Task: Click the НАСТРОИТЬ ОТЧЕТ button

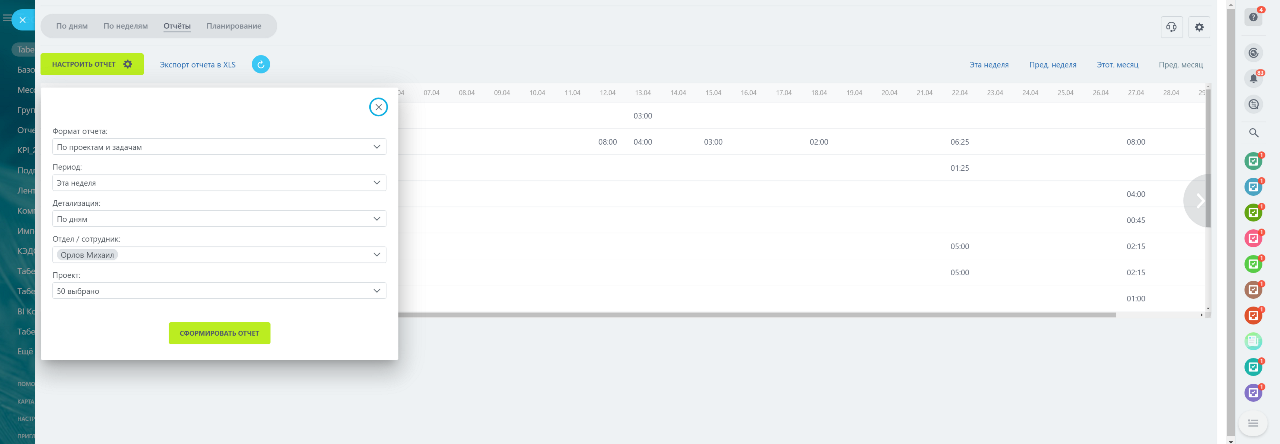Action: point(92,64)
